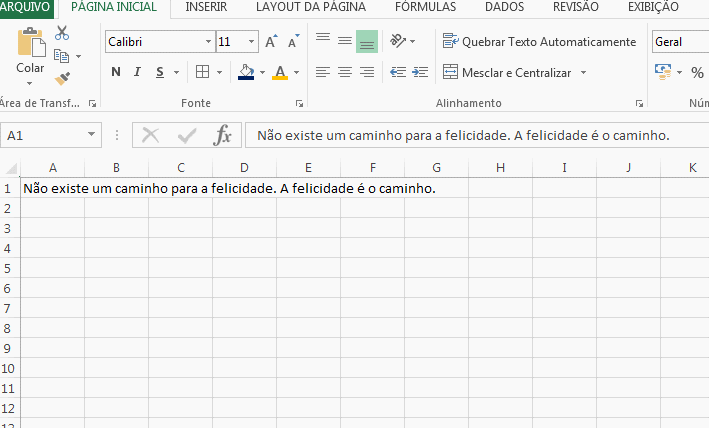Click the decrease indent icon
This screenshot has width=709, height=428.
pyautogui.click(x=397, y=72)
